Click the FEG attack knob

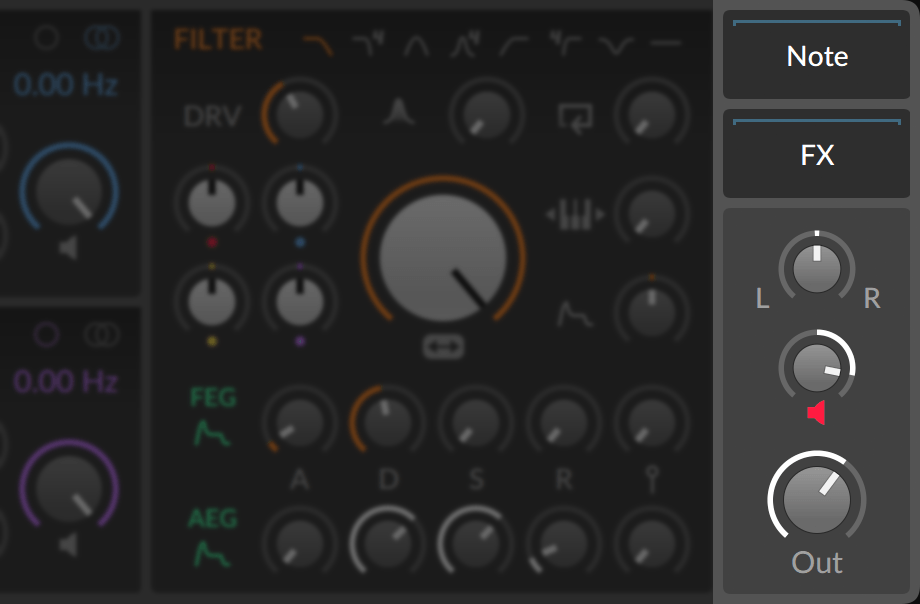point(299,421)
